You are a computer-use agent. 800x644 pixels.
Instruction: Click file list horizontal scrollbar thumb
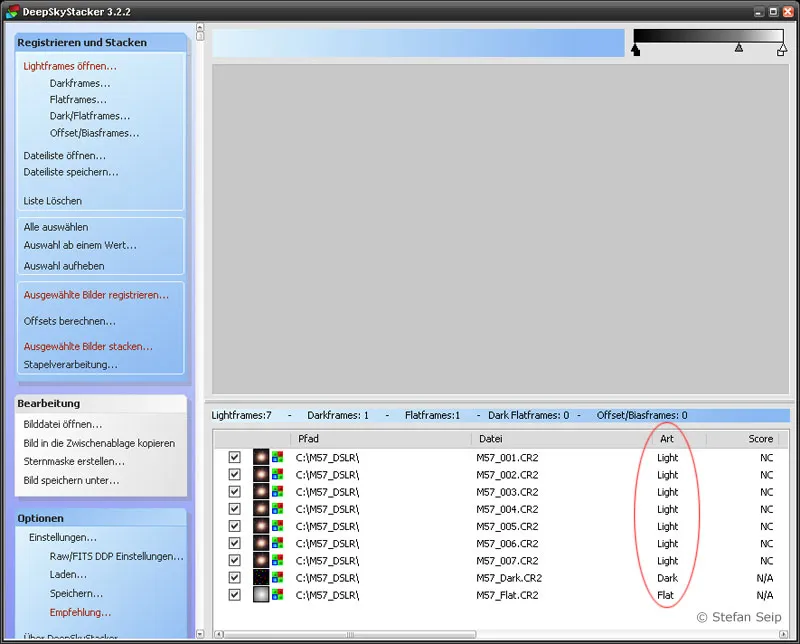(349, 634)
